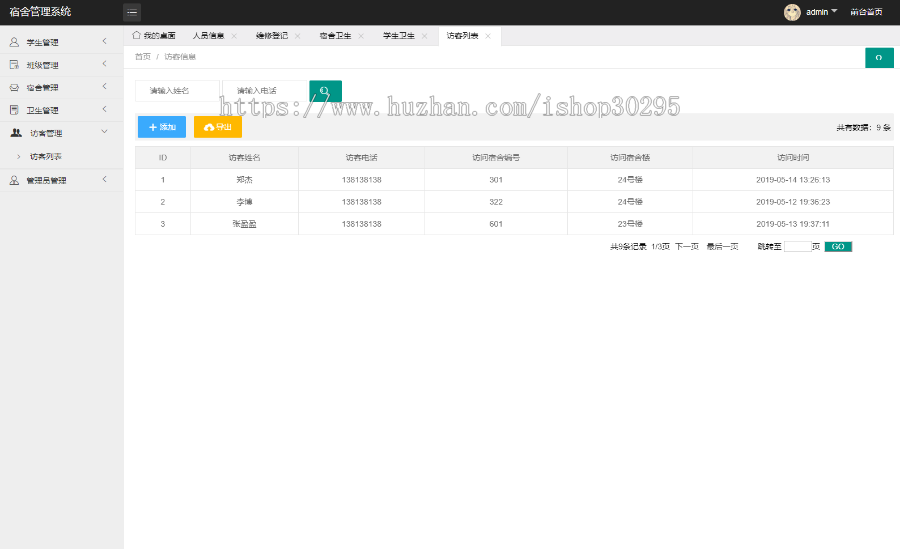The height and width of the screenshot is (549, 900).
Task: Select visitor name 郑杰
Action: [245, 180]
